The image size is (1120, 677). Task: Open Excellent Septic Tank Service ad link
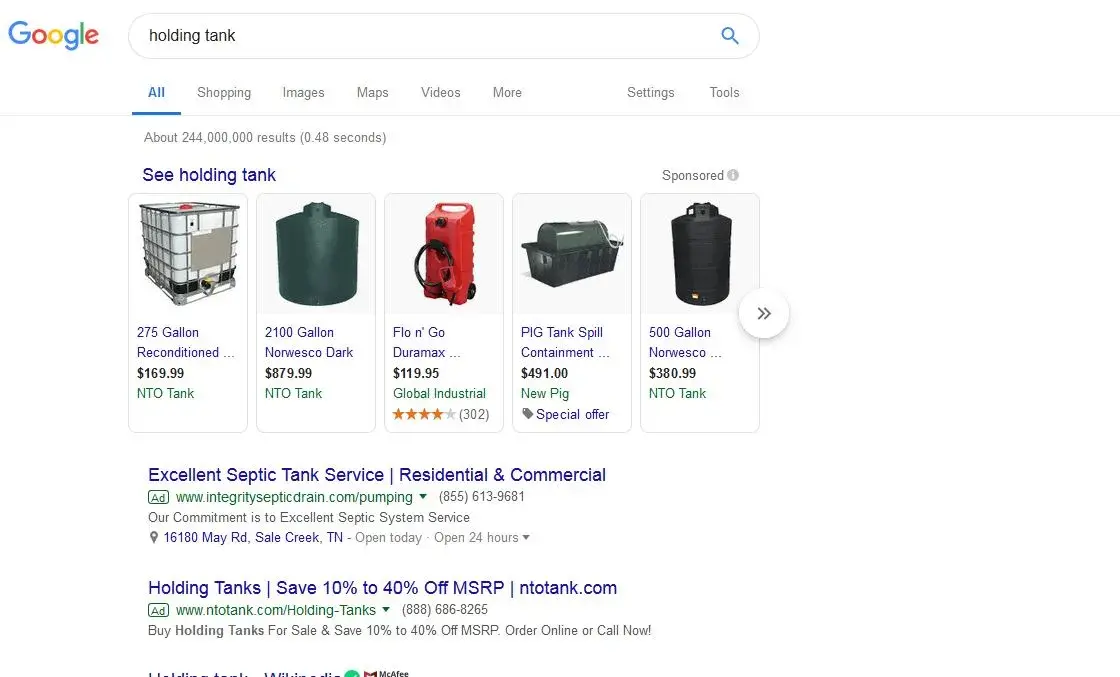click(x=376, y=475)
